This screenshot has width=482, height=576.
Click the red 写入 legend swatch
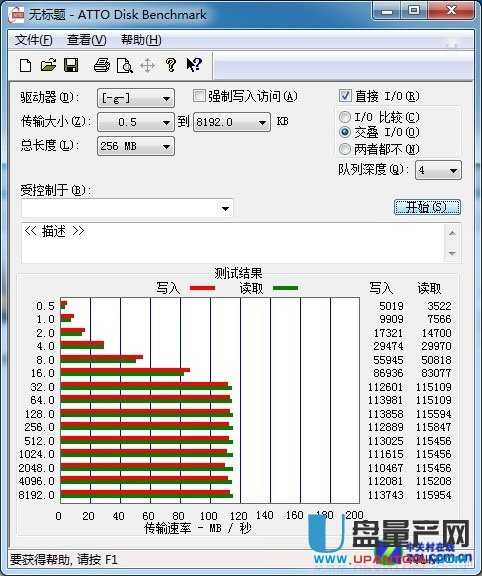tap(202, 288)
